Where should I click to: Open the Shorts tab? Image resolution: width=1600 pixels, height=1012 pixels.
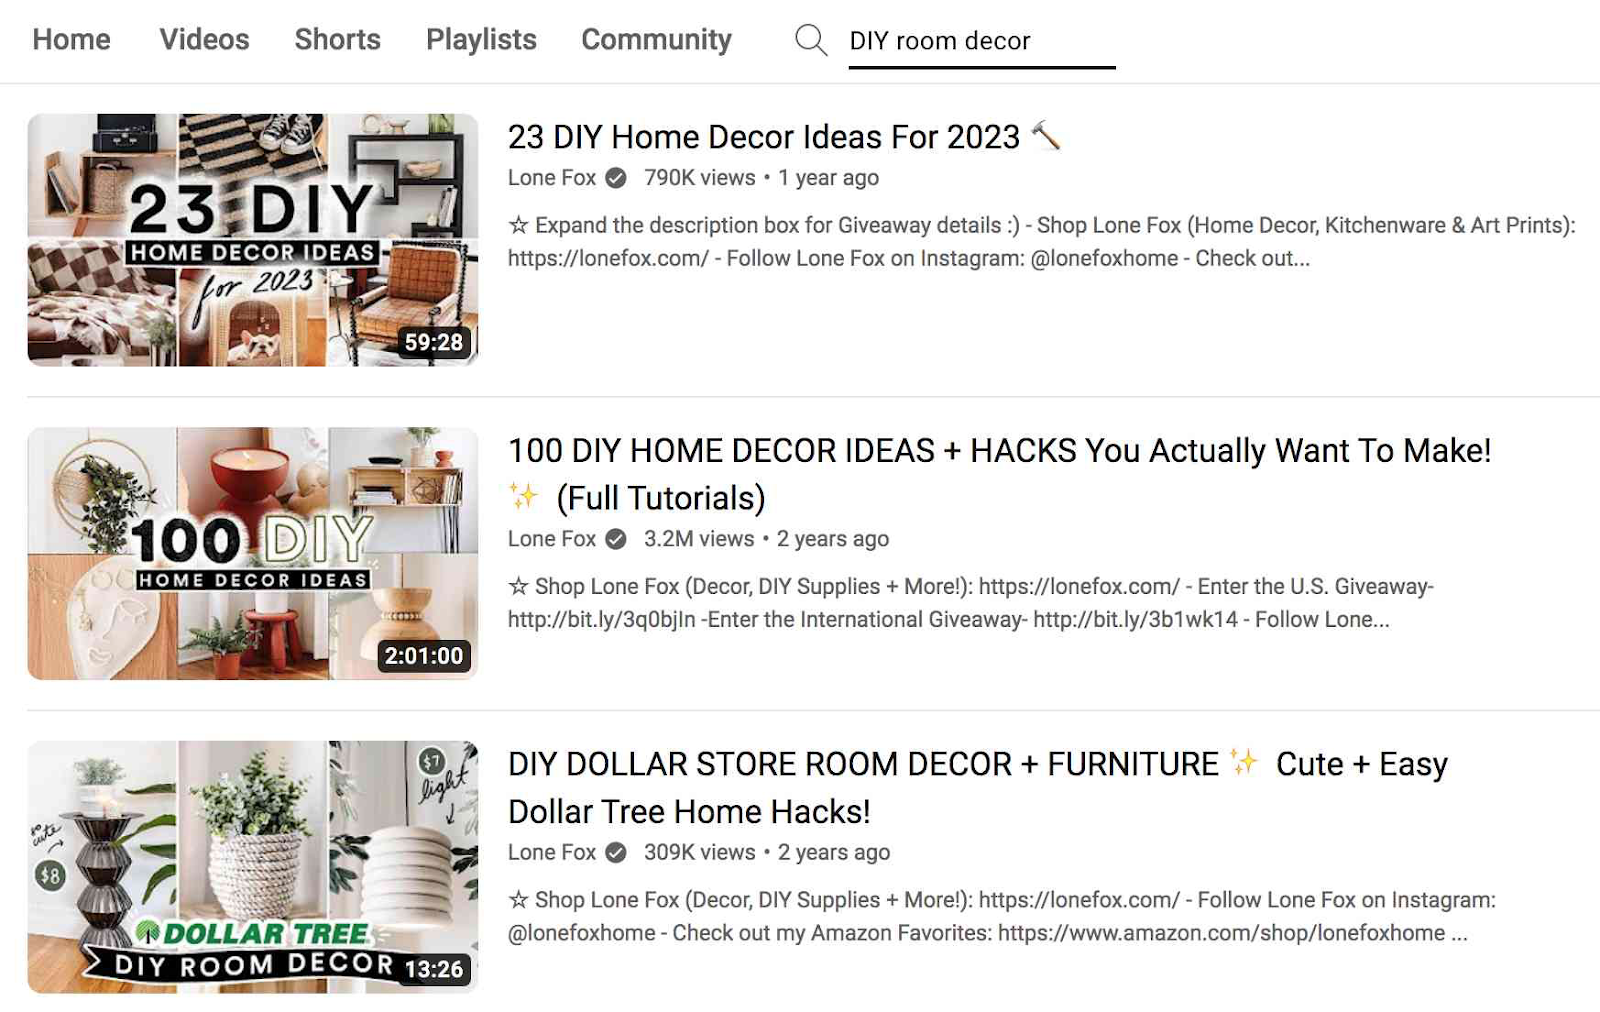(x=337, y=39)
